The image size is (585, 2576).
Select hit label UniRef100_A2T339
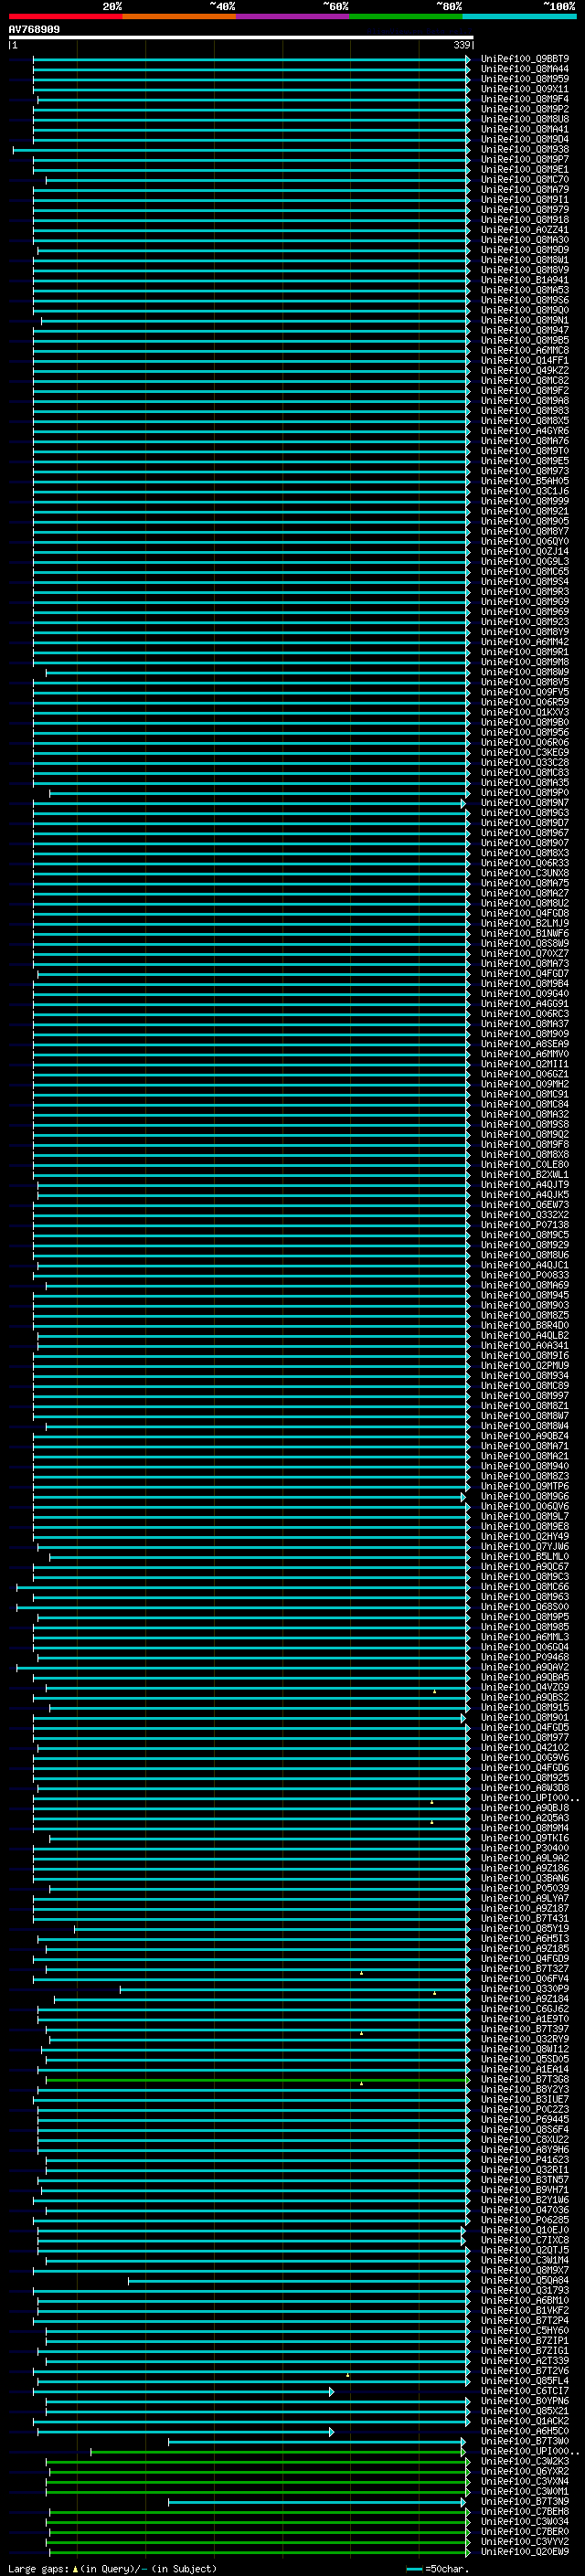tap(524, 2362)
